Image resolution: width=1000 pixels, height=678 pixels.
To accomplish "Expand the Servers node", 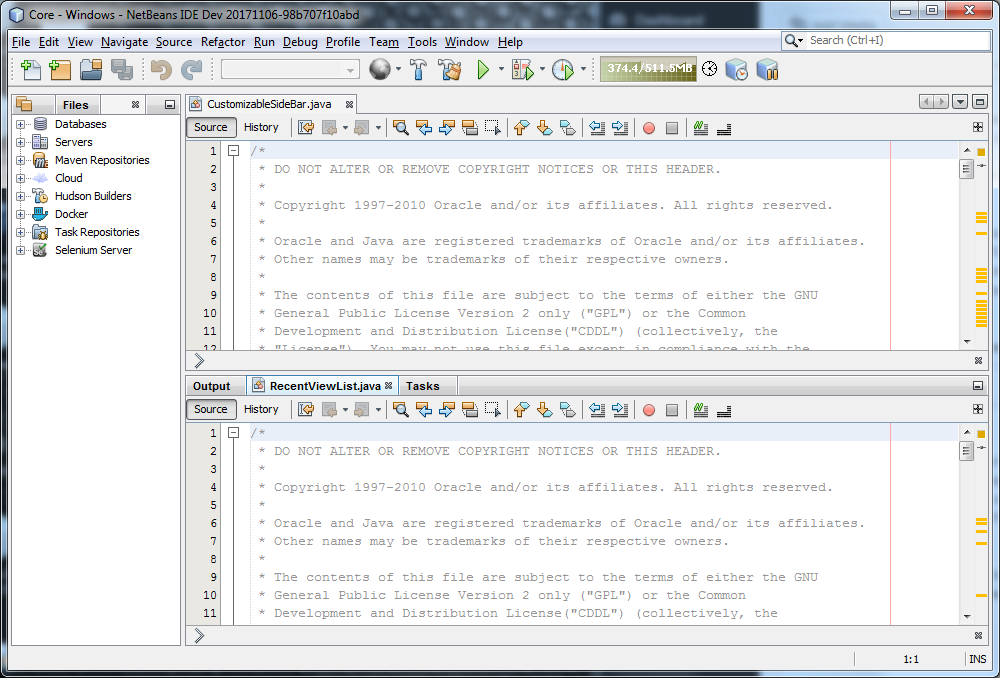I will tap(20, 142).
